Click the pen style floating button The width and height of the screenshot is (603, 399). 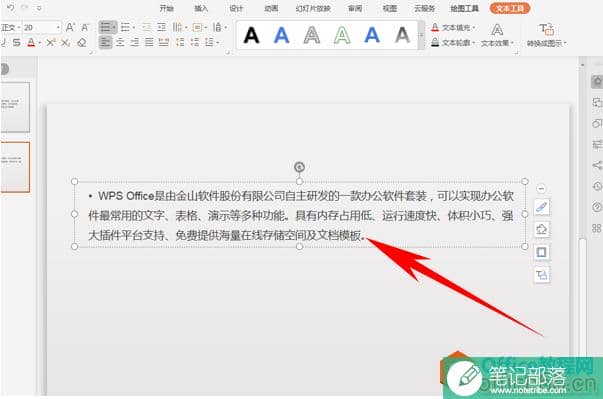[x=541, y=208]
